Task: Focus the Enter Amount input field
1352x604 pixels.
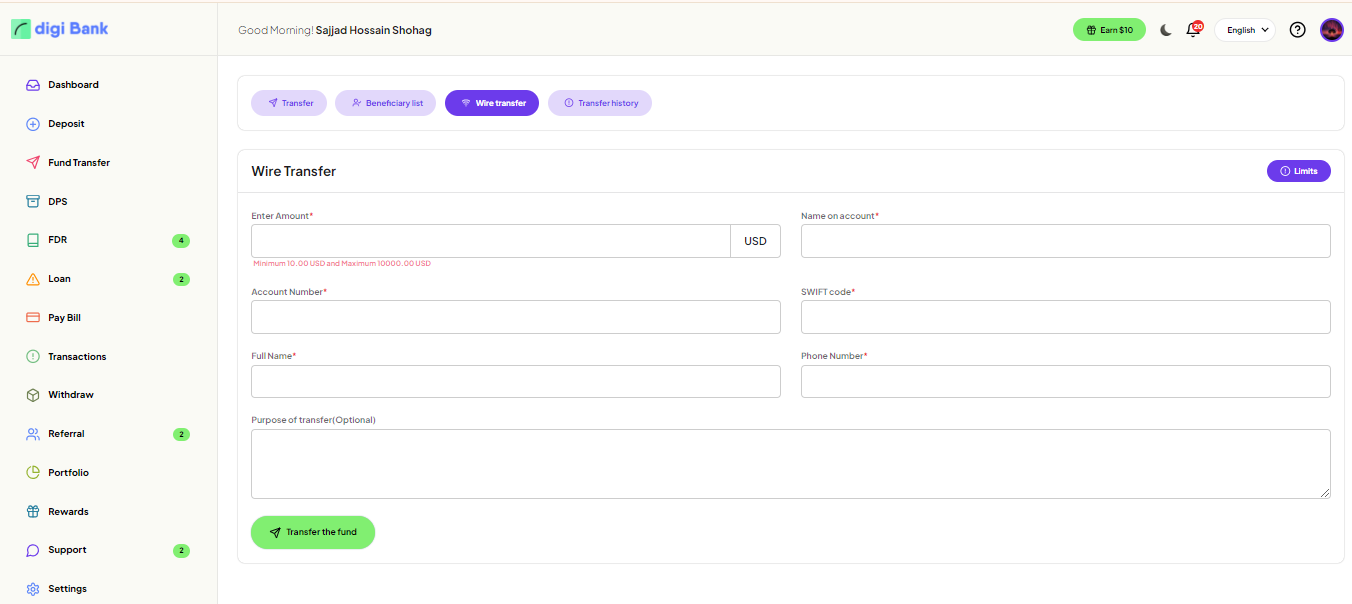Action: click(490, 241)
